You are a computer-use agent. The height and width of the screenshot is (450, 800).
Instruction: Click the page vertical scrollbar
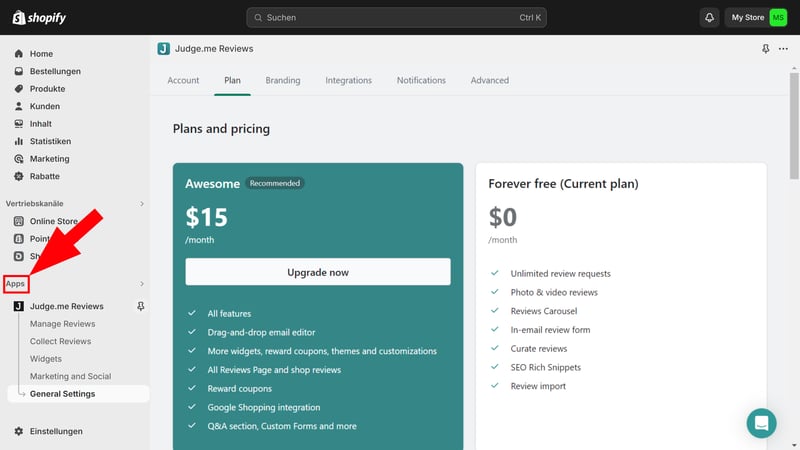tap(794, 120)
